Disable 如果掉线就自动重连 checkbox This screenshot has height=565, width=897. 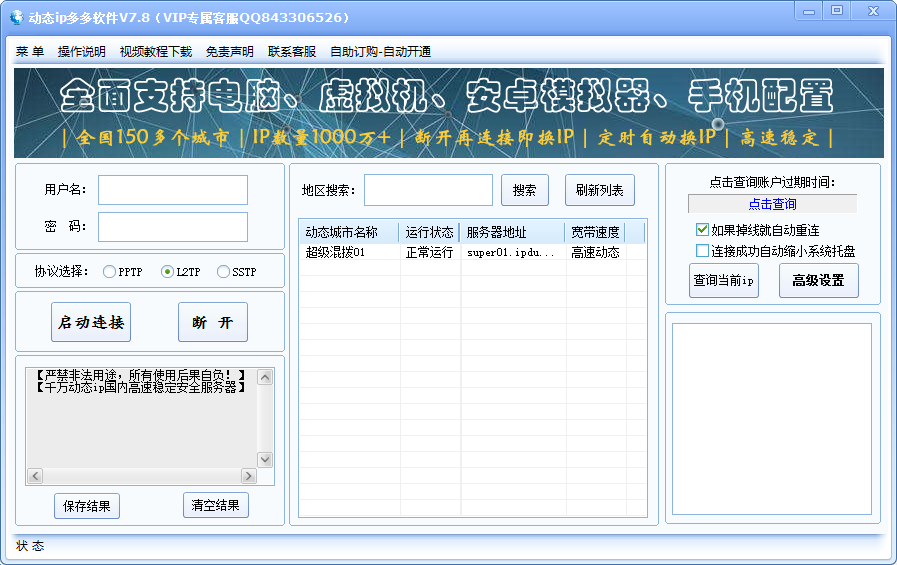pos(702,230)
